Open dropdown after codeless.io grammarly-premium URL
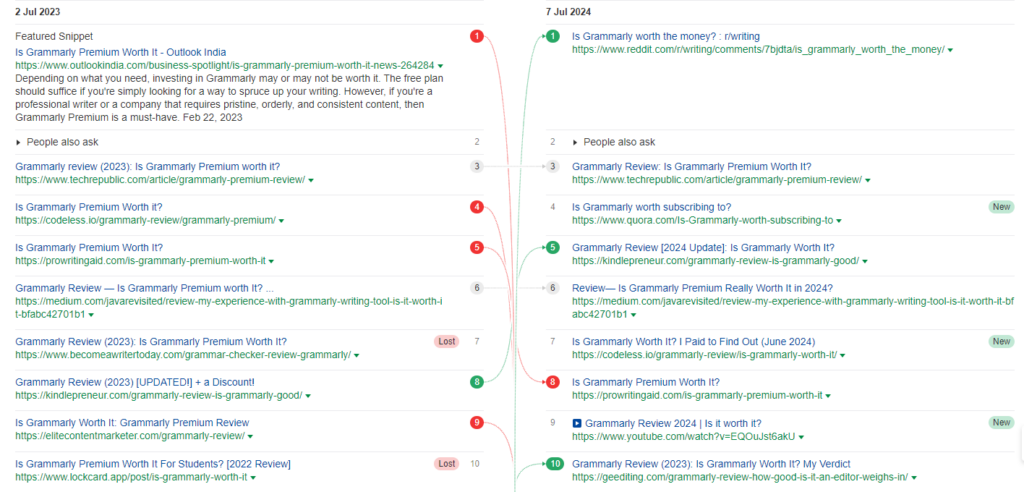Screen dimensions: 1024x492 coord(281,221)
